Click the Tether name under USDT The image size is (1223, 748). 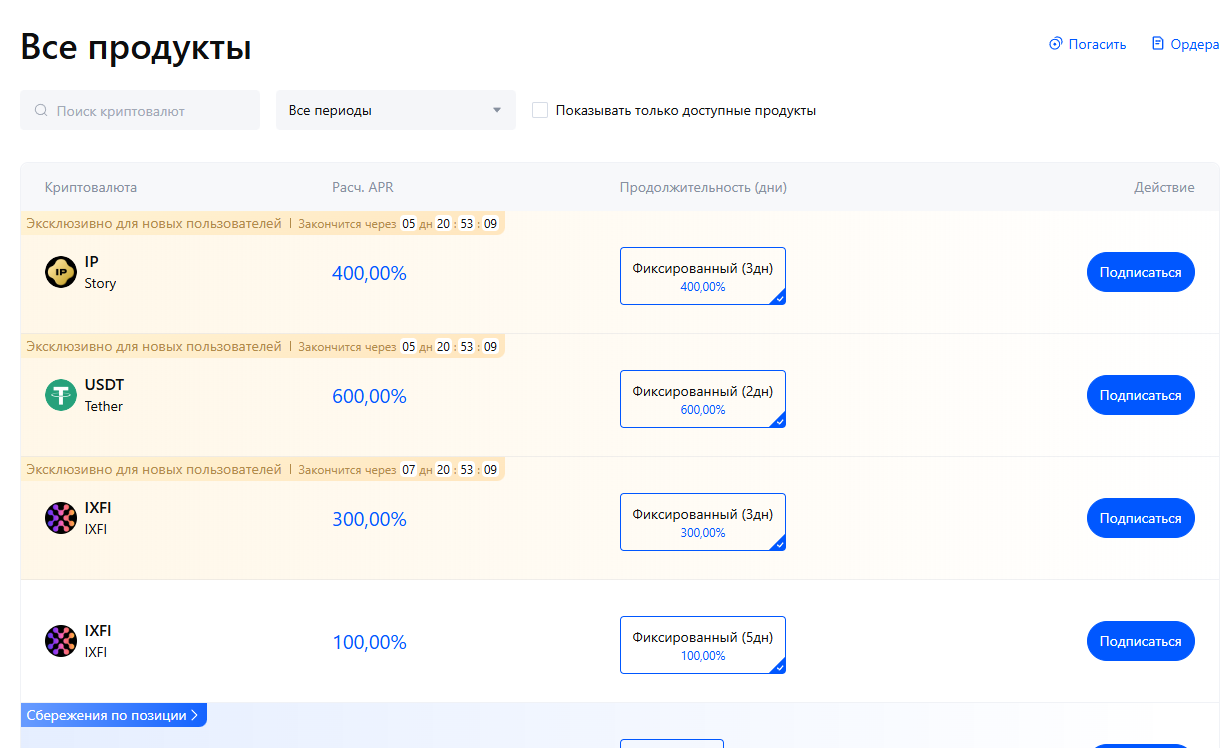pos(104,406)
